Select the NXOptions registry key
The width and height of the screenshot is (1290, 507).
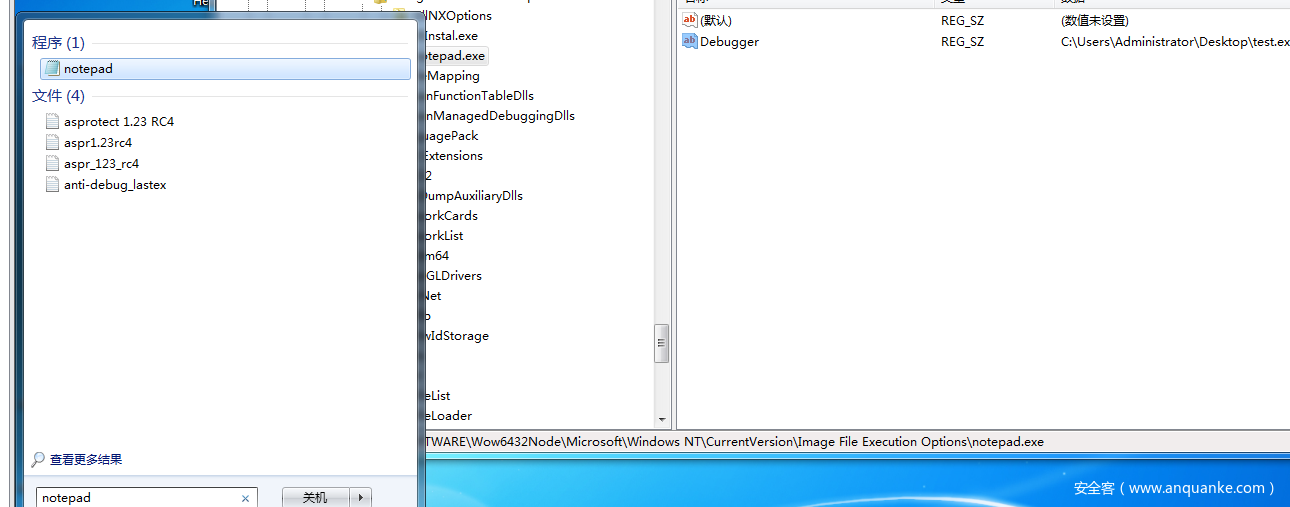coord(458,15)
